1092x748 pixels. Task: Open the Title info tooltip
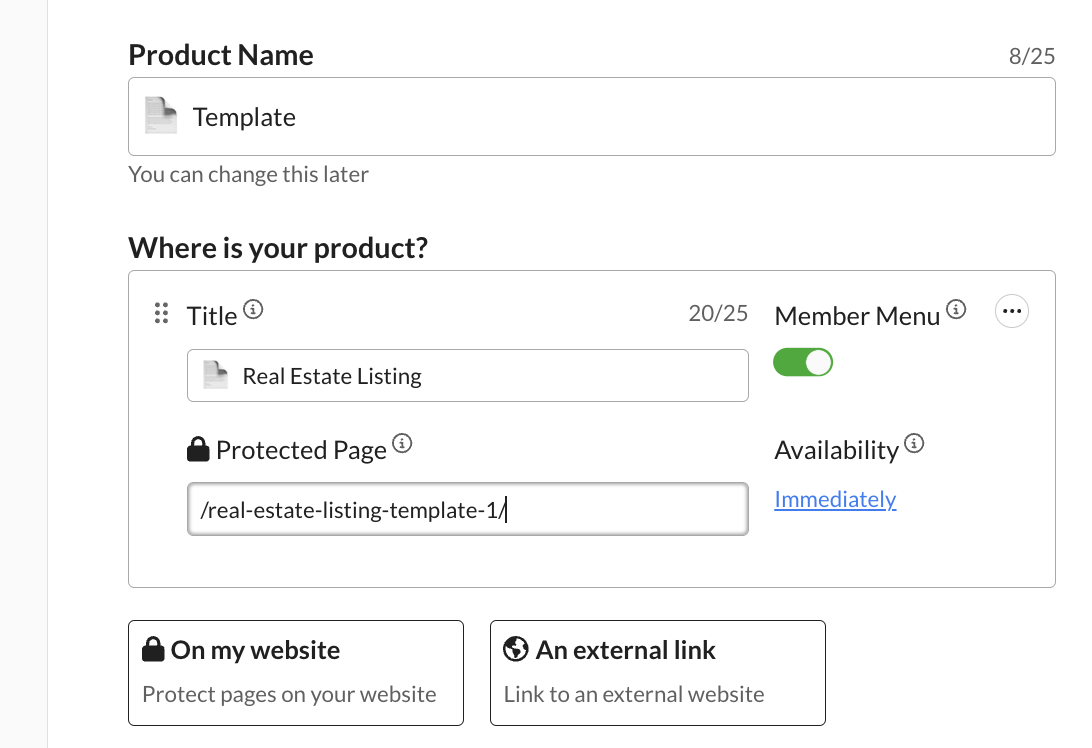coord(253,309)
